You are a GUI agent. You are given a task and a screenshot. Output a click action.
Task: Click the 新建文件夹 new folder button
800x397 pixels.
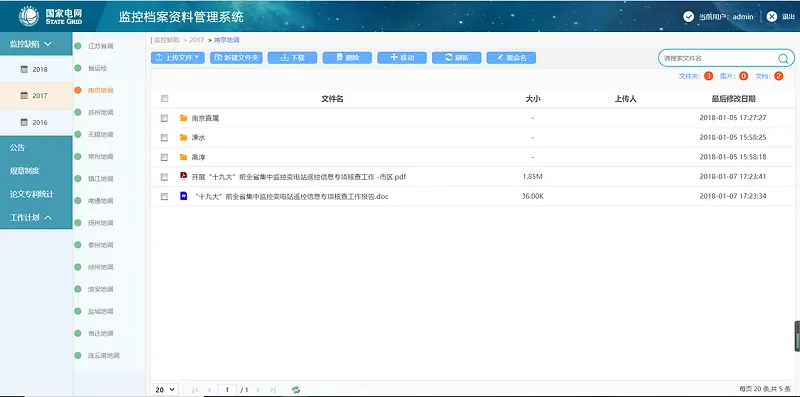click(236, 58)
